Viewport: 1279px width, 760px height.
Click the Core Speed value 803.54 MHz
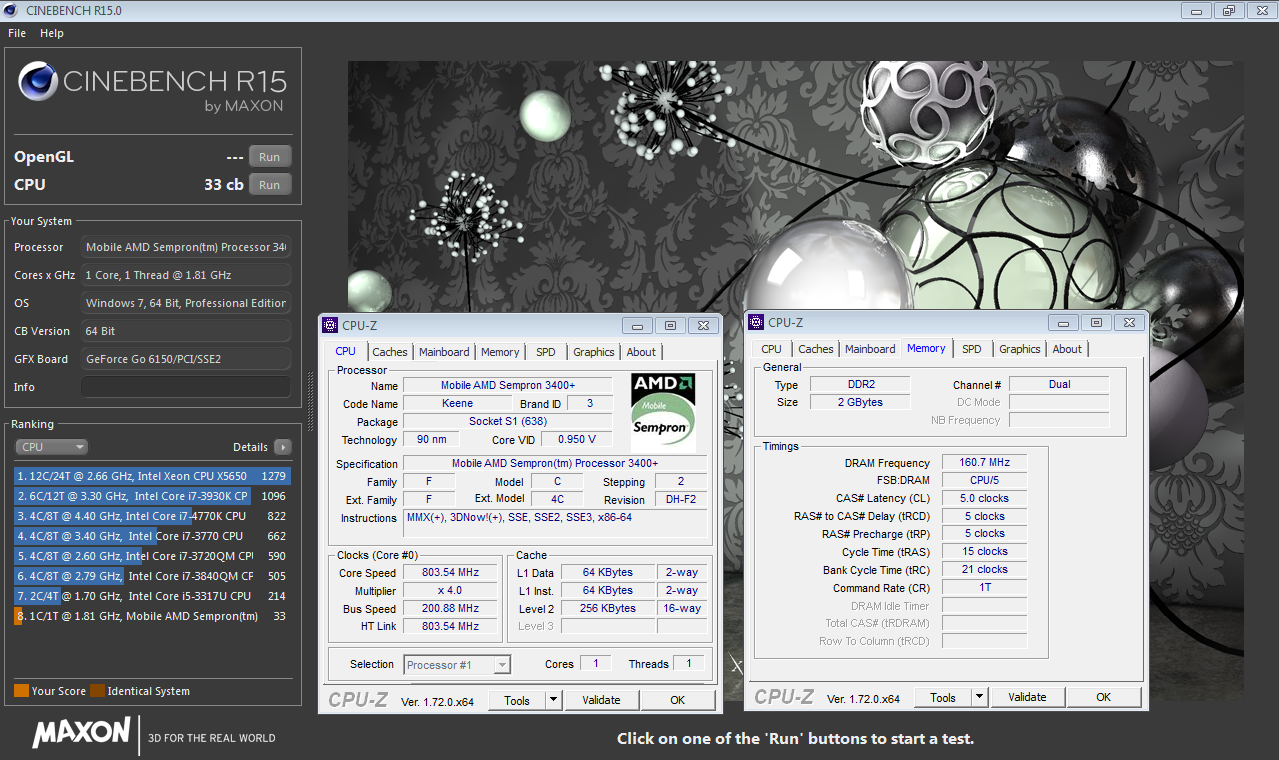pyautogui.click(x=449, y=573)
